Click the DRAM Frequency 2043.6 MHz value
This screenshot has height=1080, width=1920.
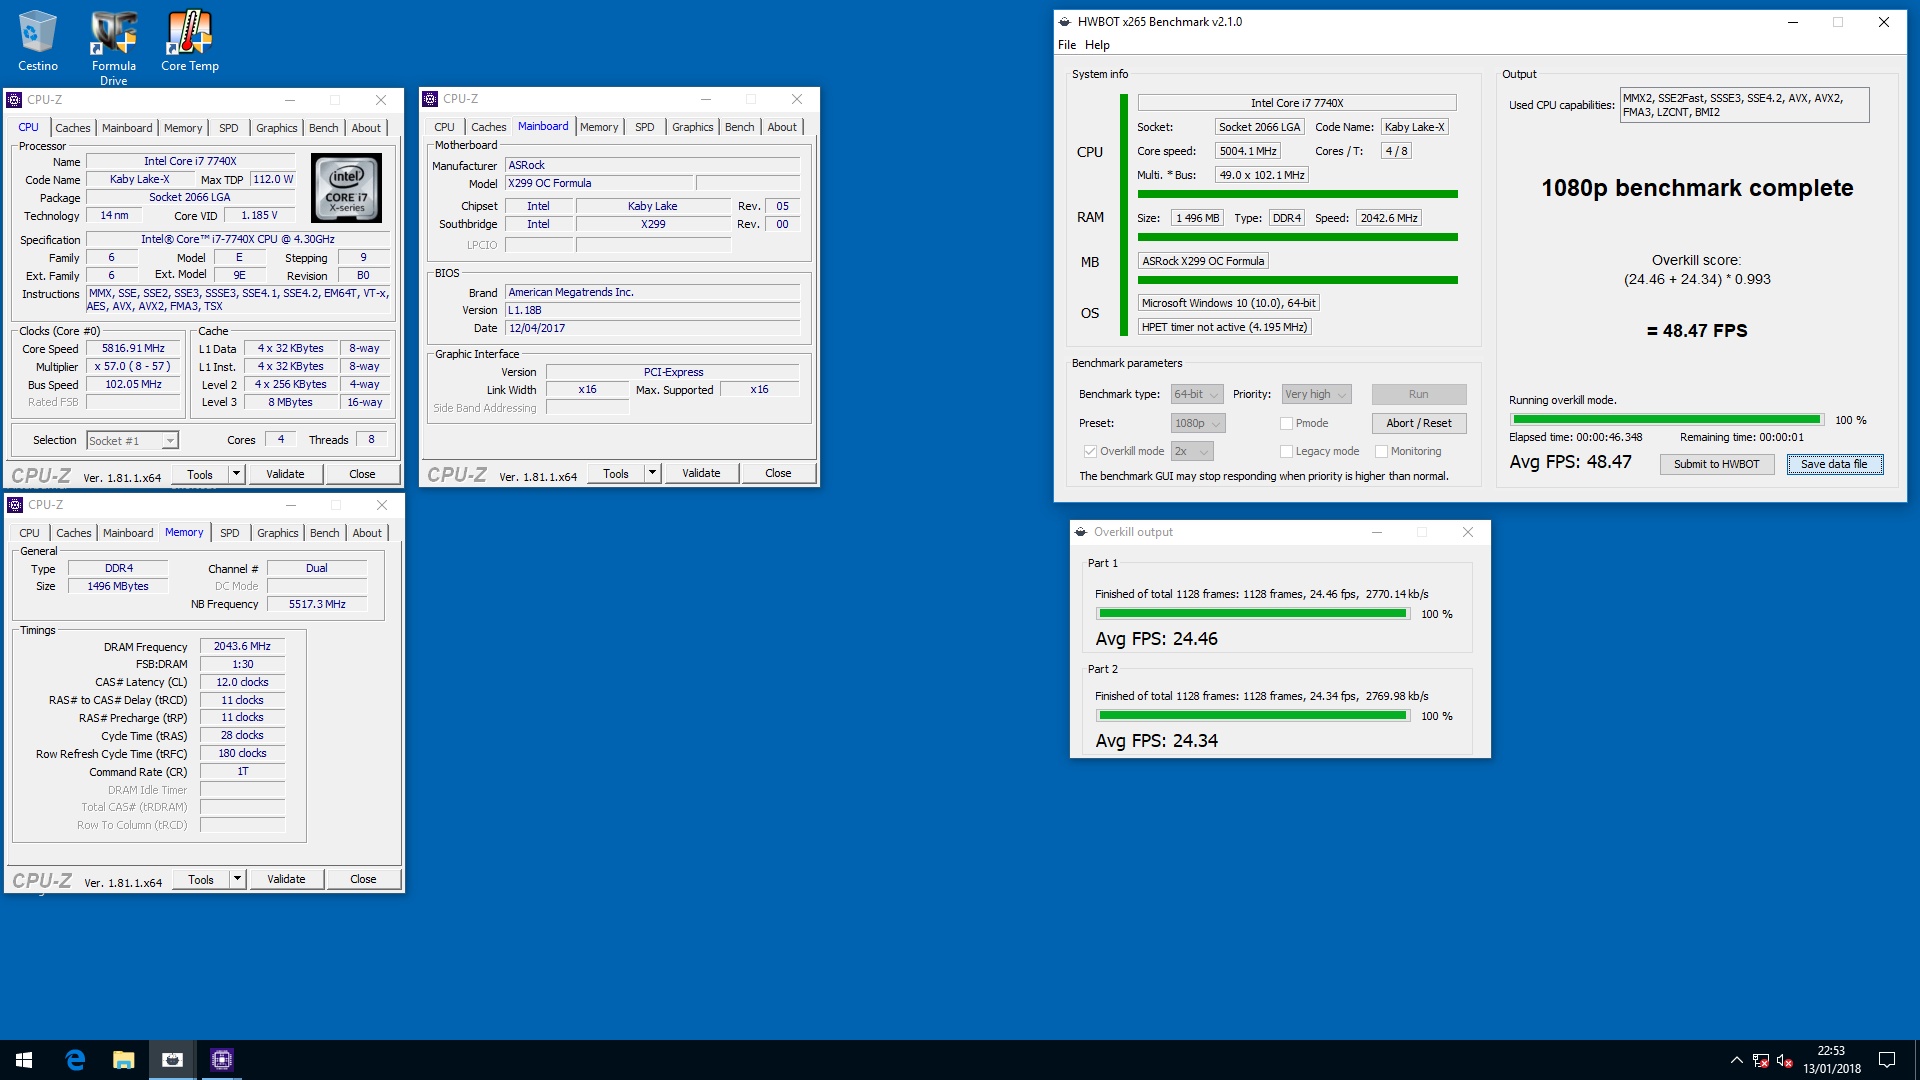242,646
